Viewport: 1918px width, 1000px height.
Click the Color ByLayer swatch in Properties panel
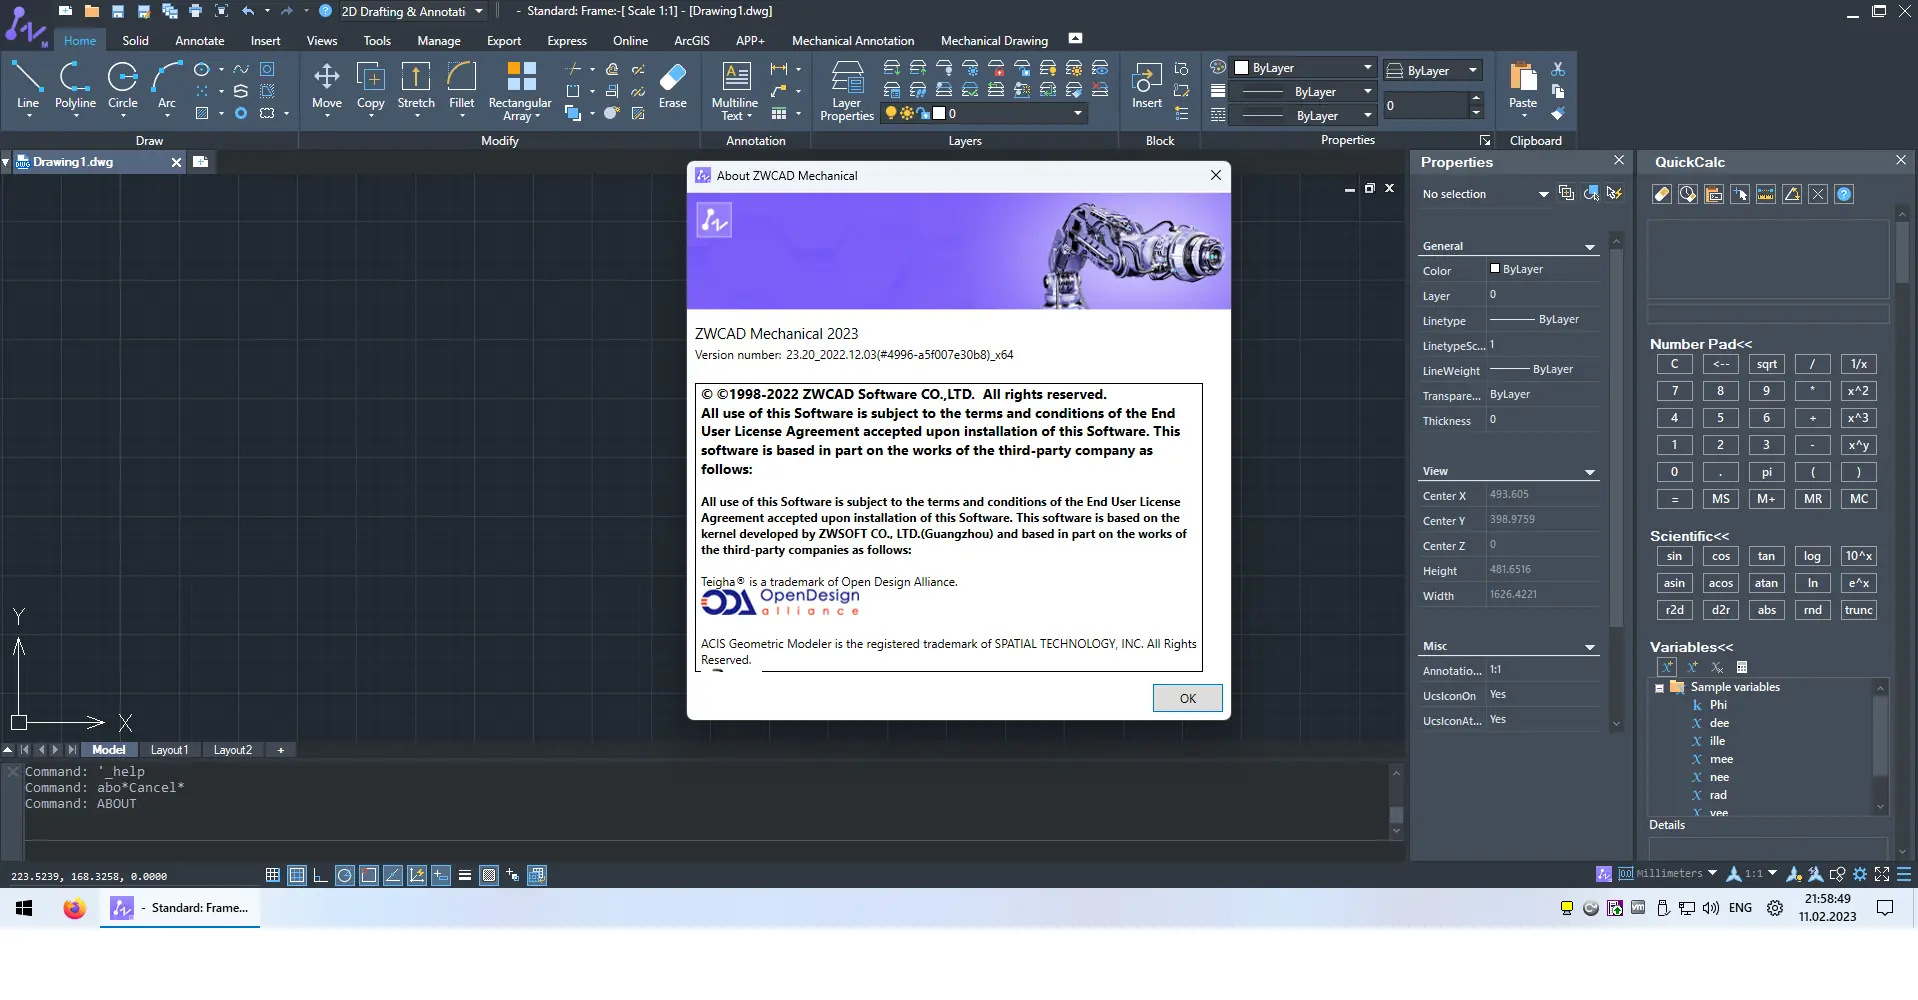point(1495,269)
